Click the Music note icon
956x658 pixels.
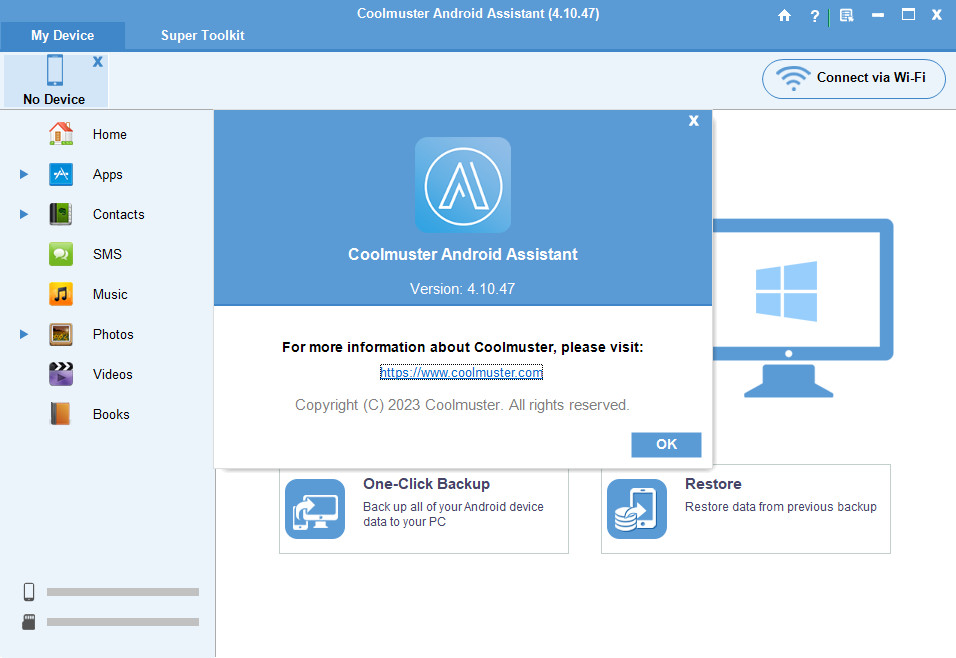pyautogui.click(x=61, y=294)
